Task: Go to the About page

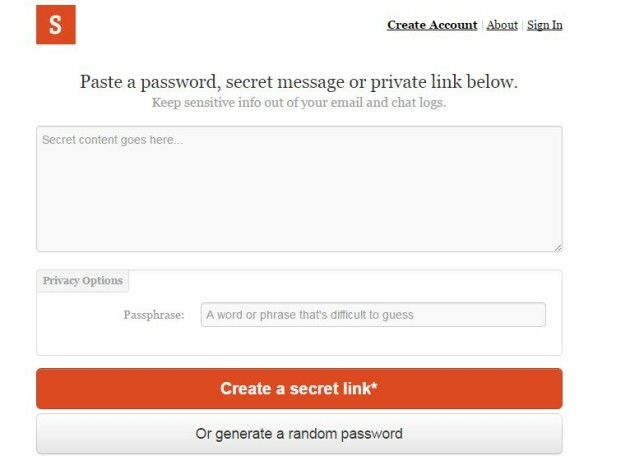Action: [x=502, y=25]
